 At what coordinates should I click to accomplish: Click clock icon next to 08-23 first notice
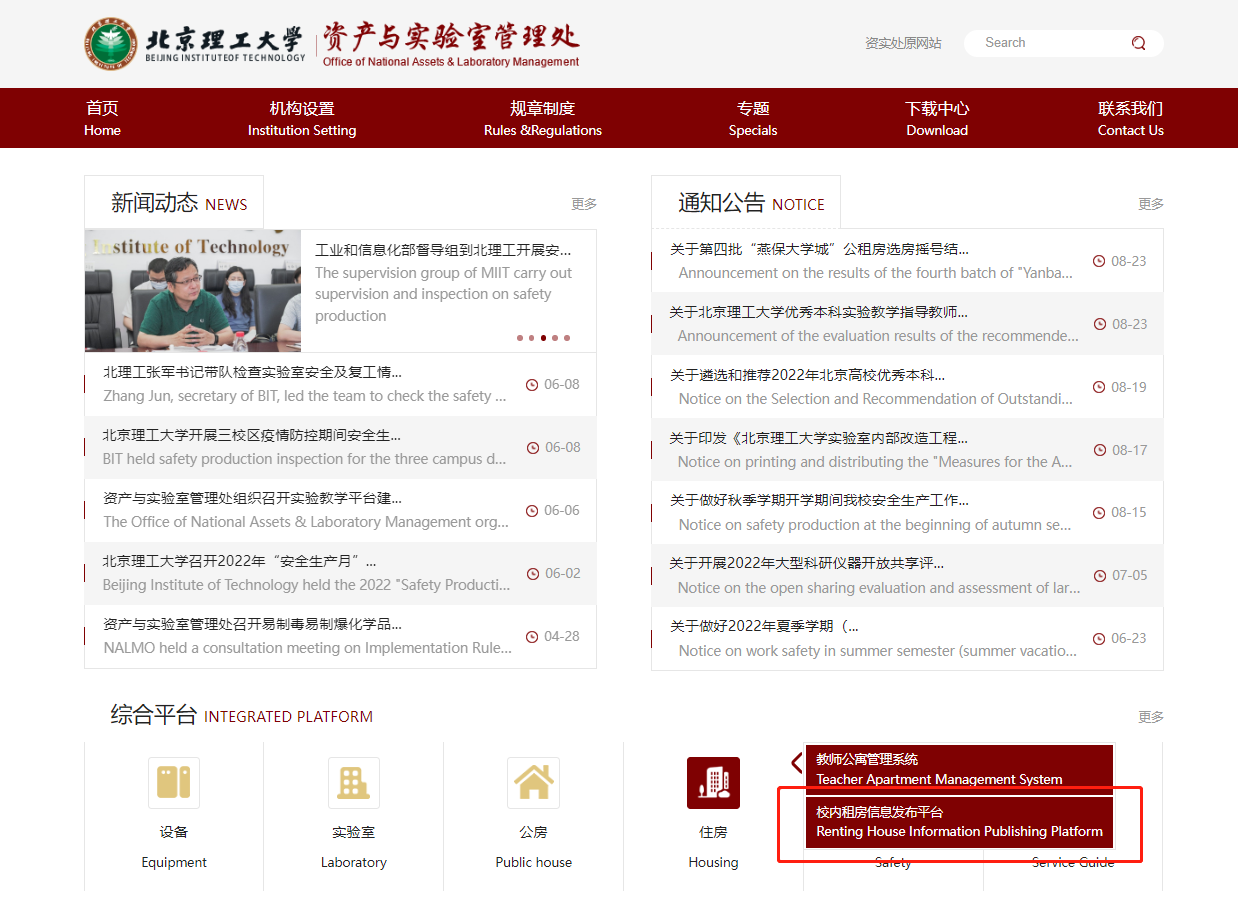[x=1099, y=261]
